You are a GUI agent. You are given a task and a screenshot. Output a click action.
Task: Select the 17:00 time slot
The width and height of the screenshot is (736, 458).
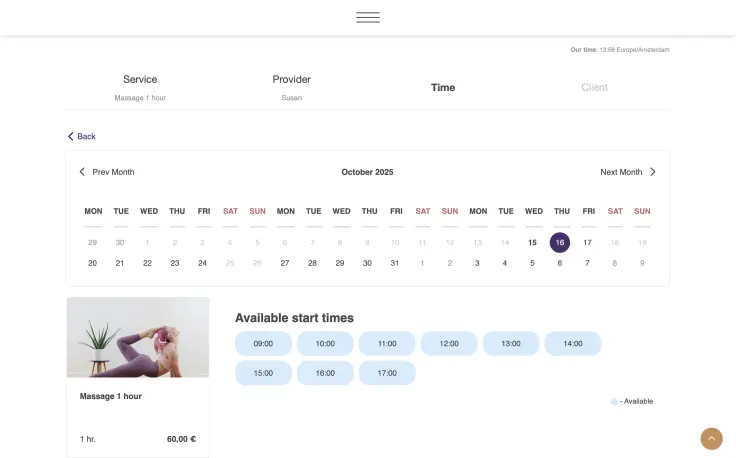pos(387,373)
